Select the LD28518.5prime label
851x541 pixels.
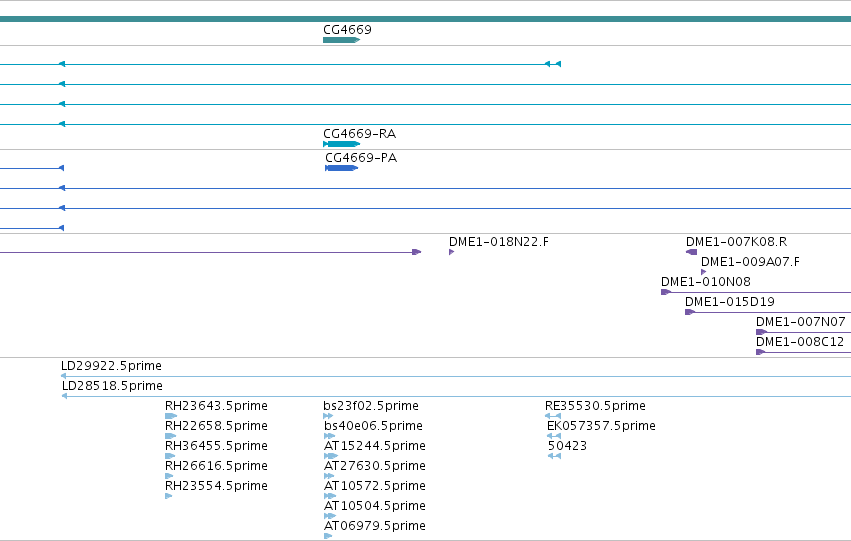click(112, 386)
